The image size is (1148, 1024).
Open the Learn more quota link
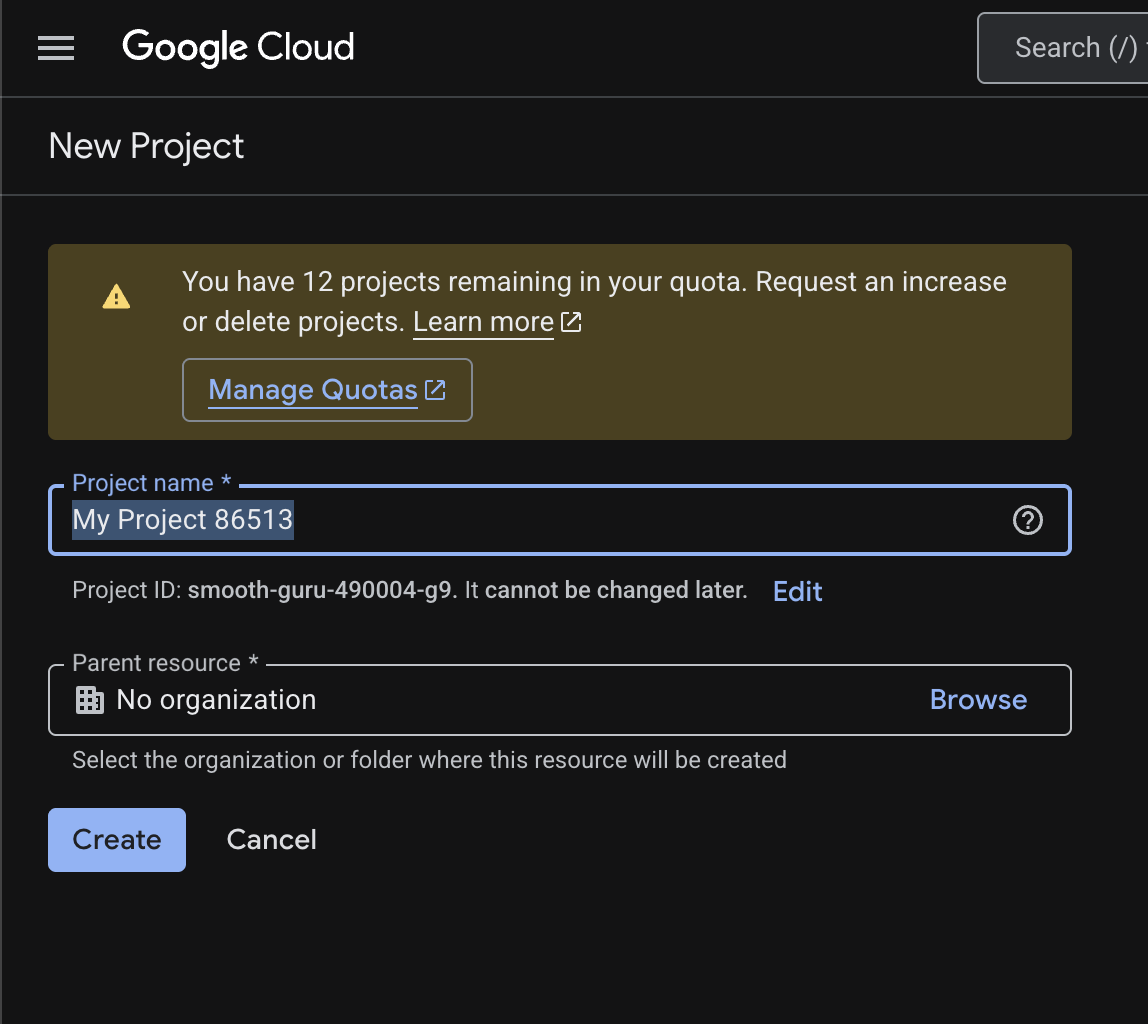tap(483, 322)
